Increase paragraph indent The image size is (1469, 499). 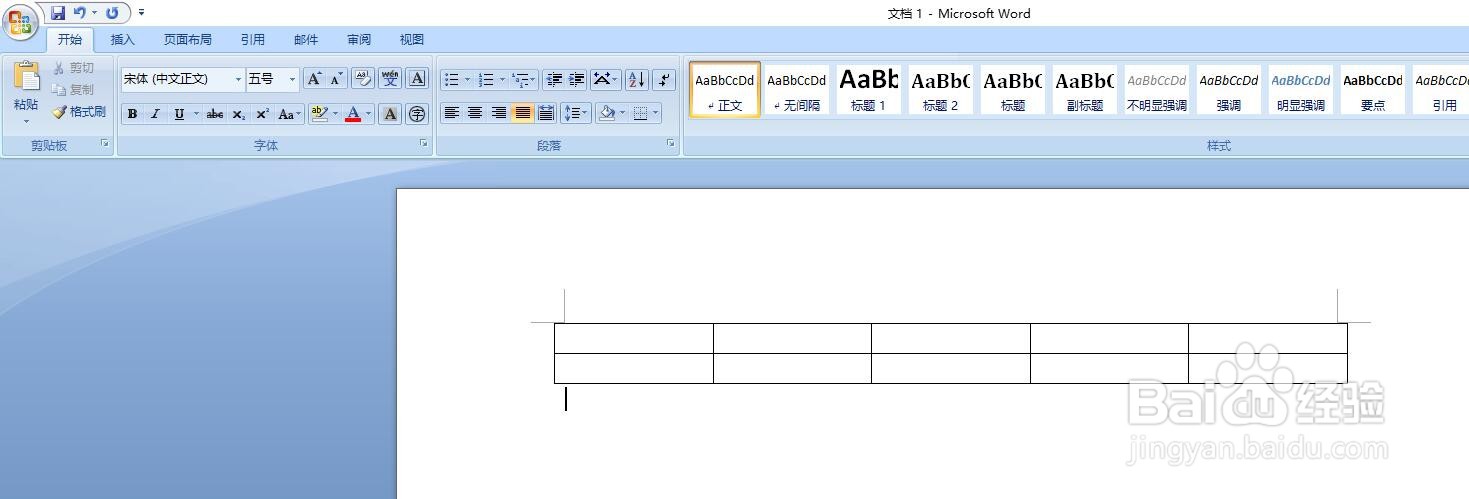577,79
